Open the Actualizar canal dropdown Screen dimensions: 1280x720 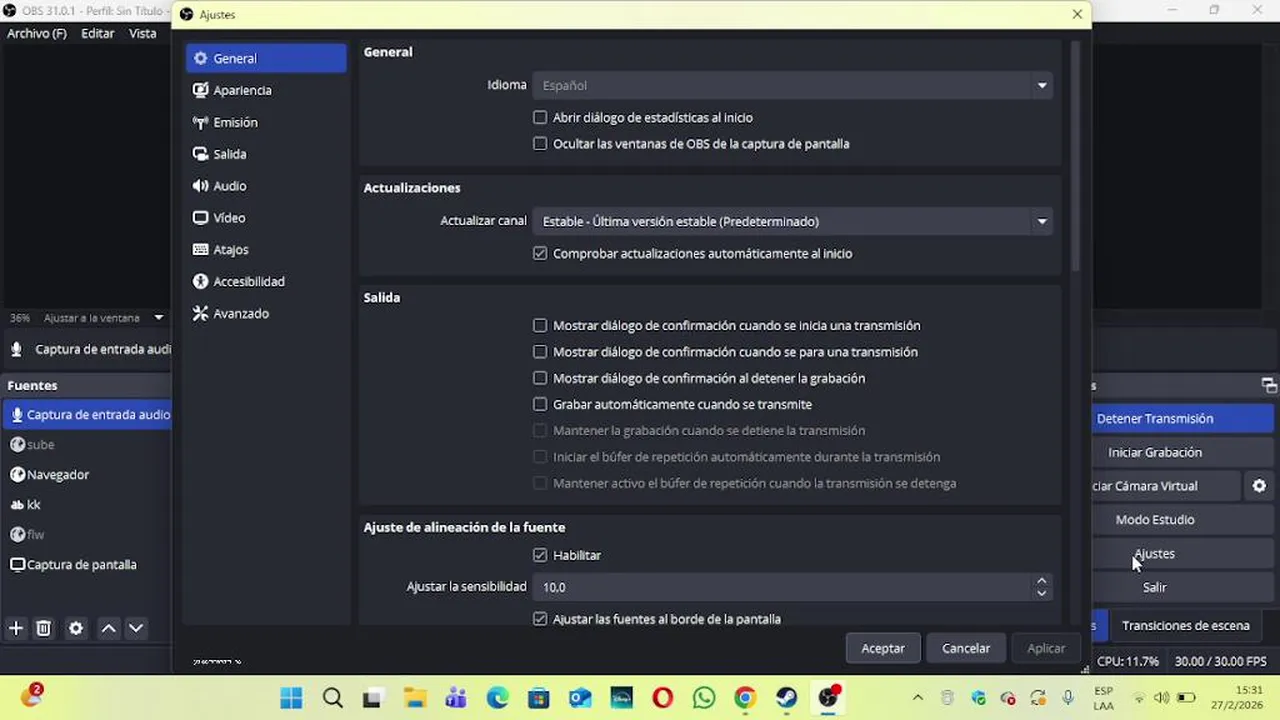(792, 221)
